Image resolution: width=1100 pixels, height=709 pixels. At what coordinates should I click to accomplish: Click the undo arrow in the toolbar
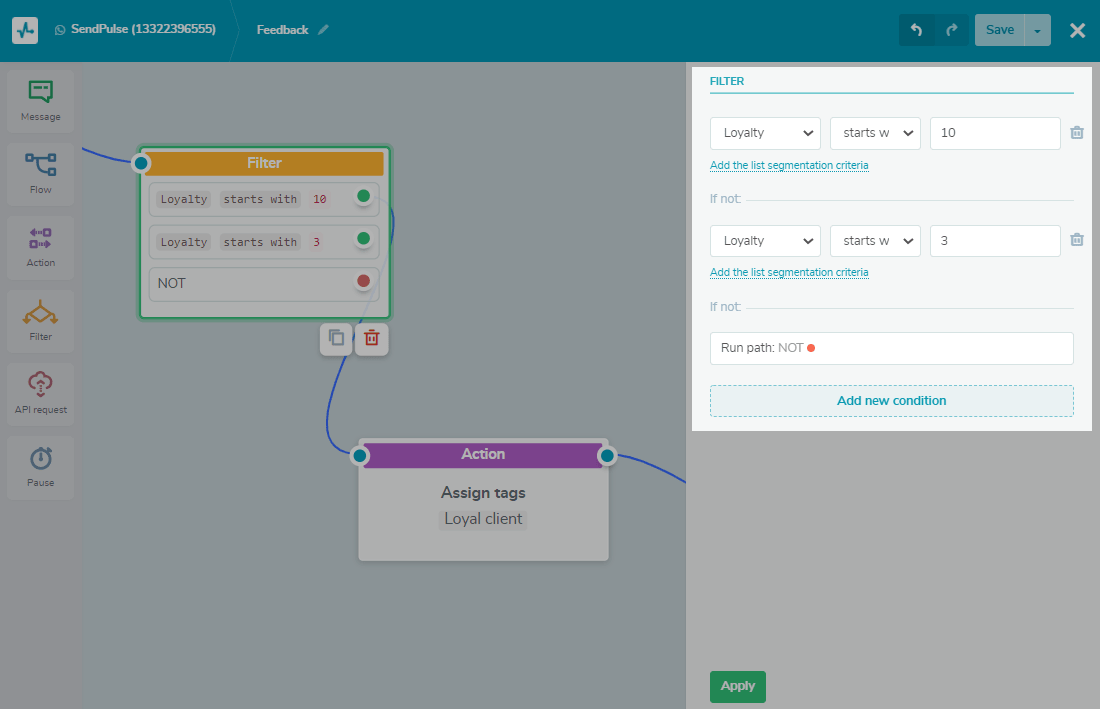(x=917, y=30)
